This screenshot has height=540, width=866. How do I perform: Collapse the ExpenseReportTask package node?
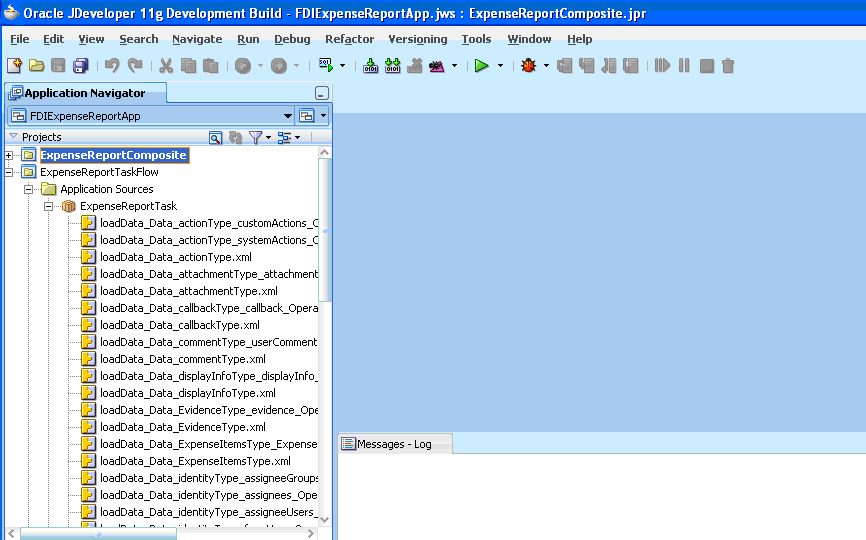[49, 207]
